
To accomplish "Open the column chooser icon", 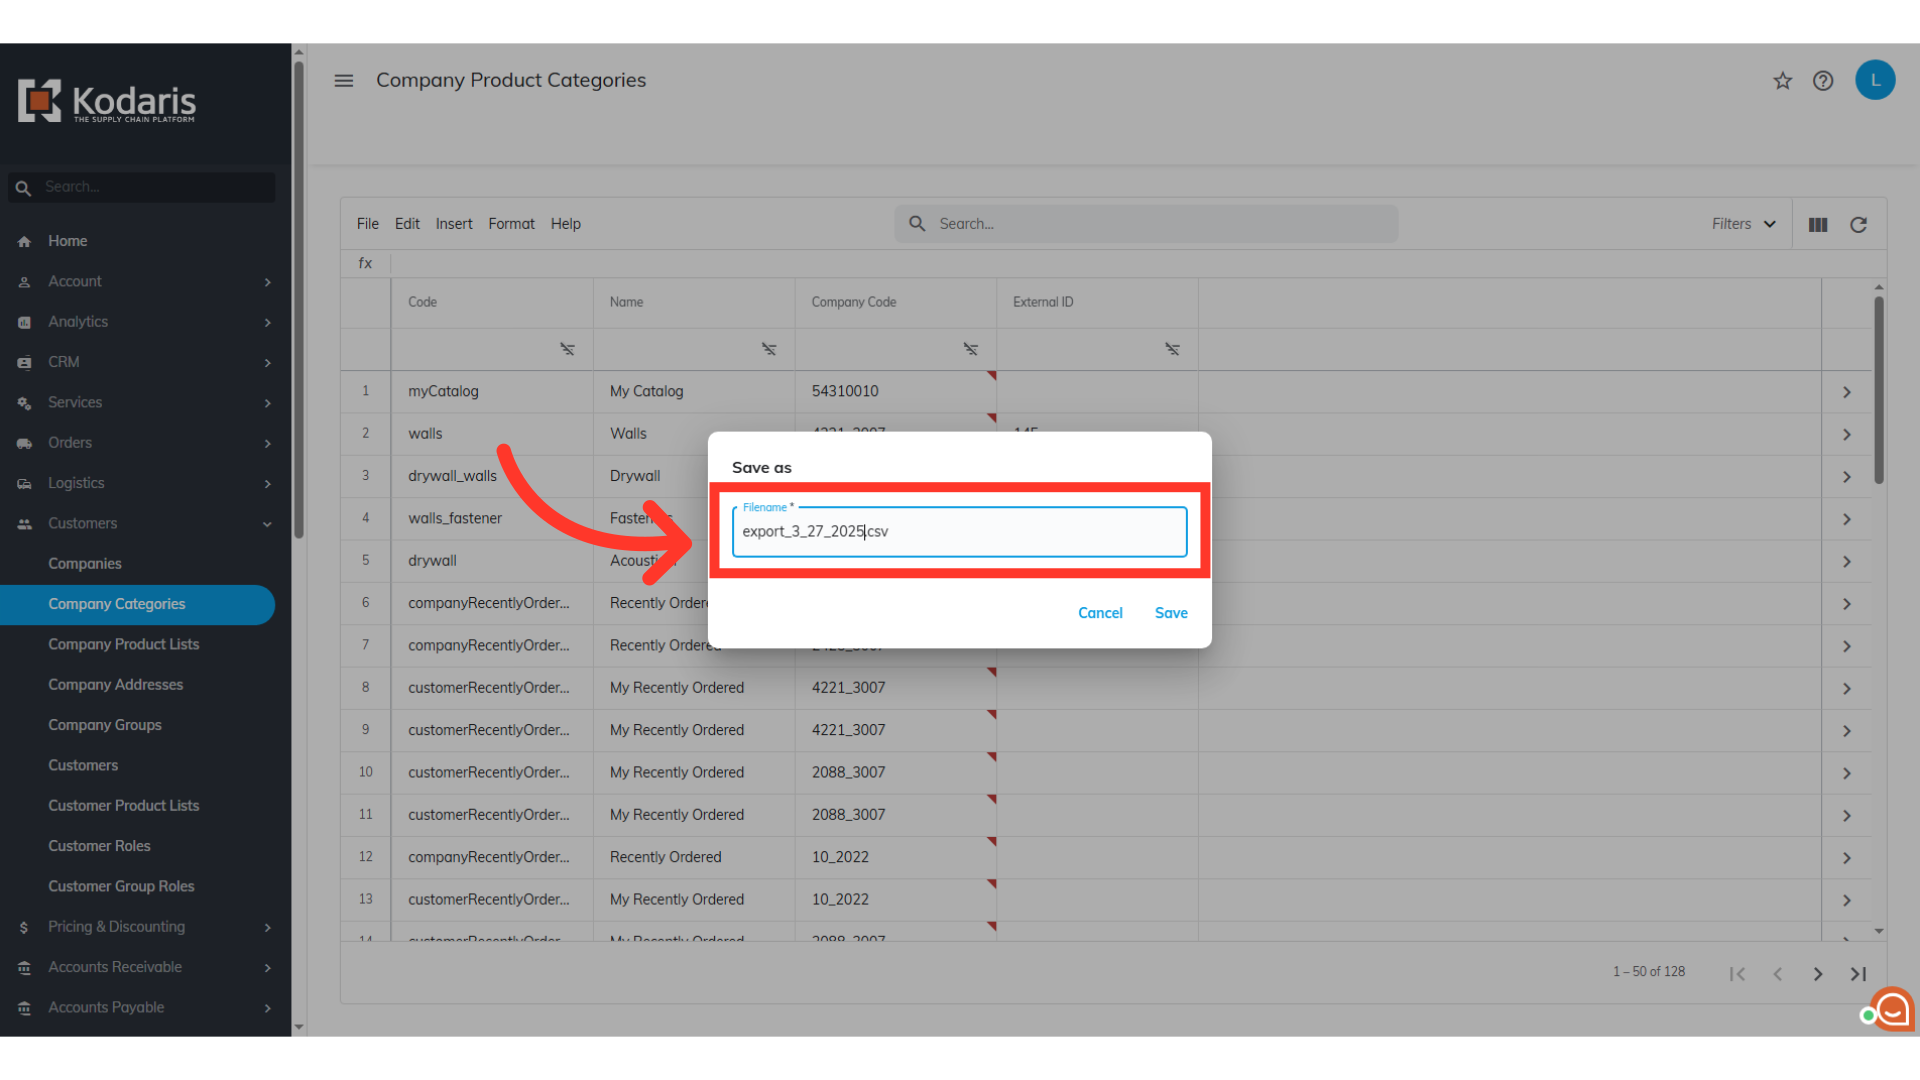I will tap(1818, 225).
